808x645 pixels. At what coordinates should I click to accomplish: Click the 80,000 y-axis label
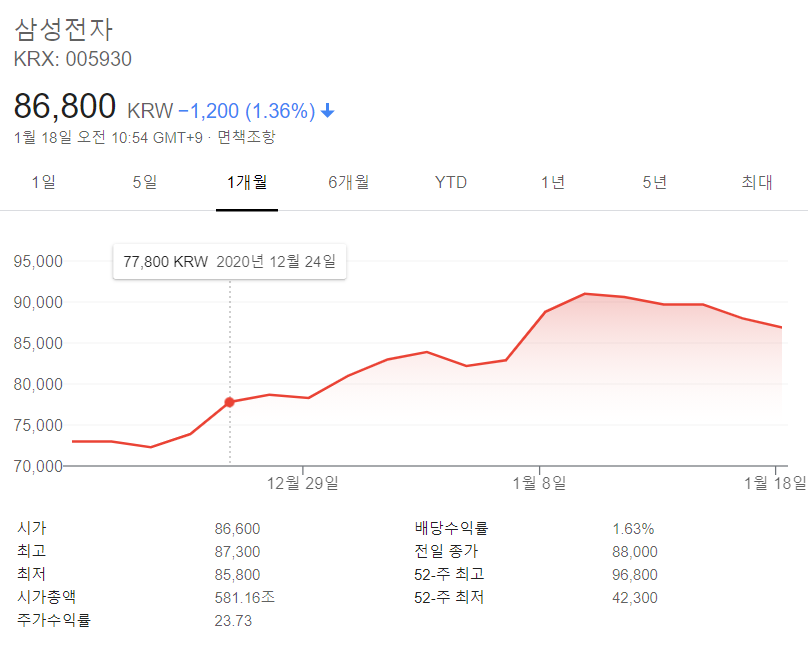tap(38, 384)
